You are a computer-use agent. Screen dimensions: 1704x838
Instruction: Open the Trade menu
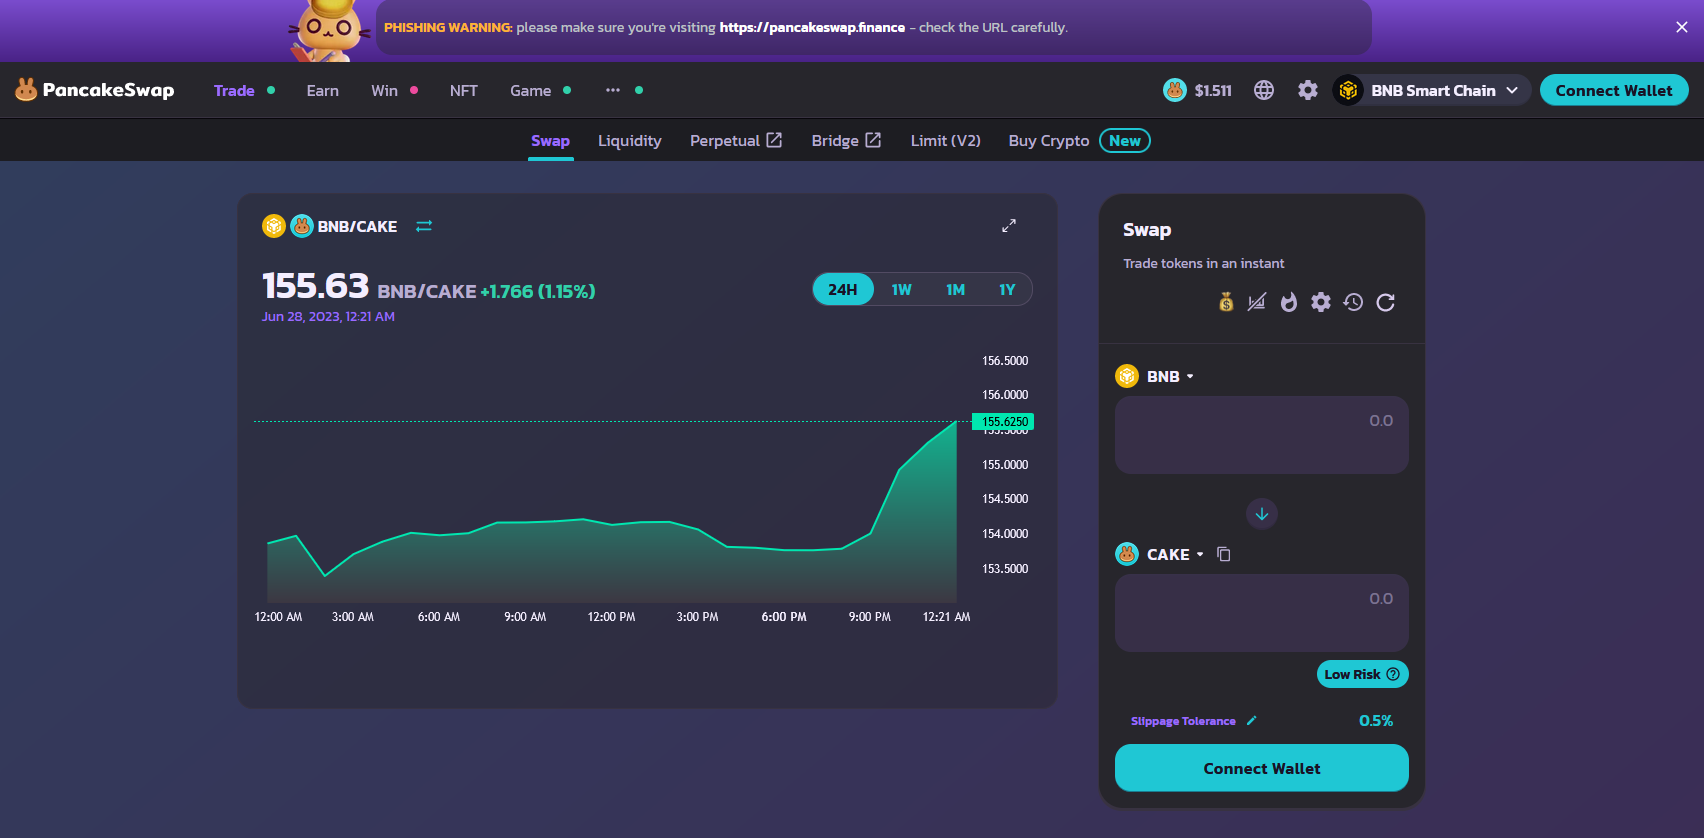point(234,90)
